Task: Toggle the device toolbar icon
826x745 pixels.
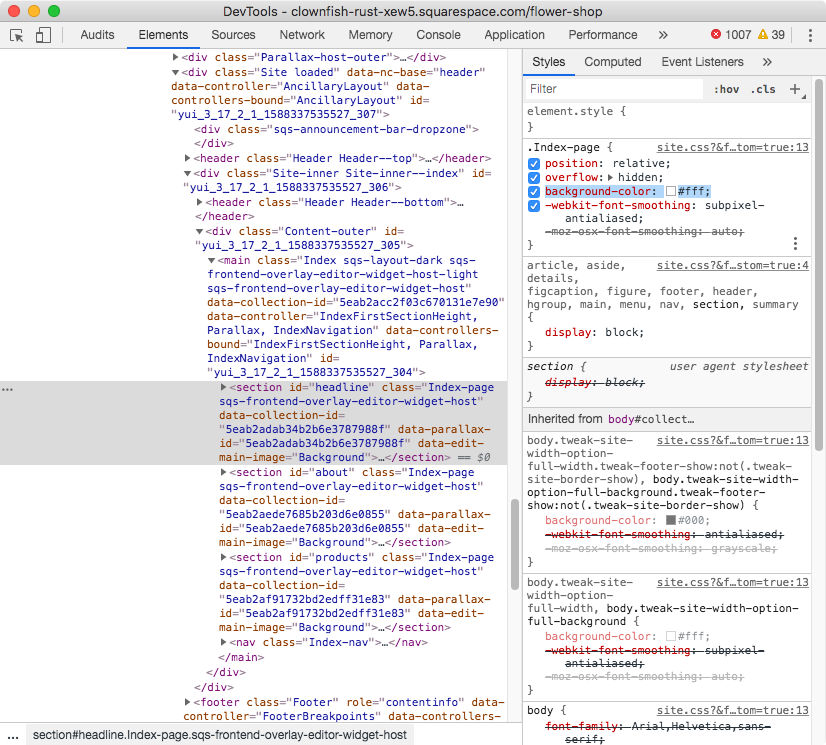Action: (43, 35)
